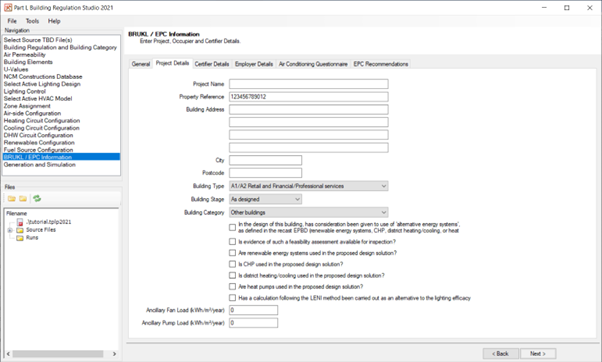Select 'Renewables Configuration' navigation item
Screen dimensions: 602x362
click(39, 142)
